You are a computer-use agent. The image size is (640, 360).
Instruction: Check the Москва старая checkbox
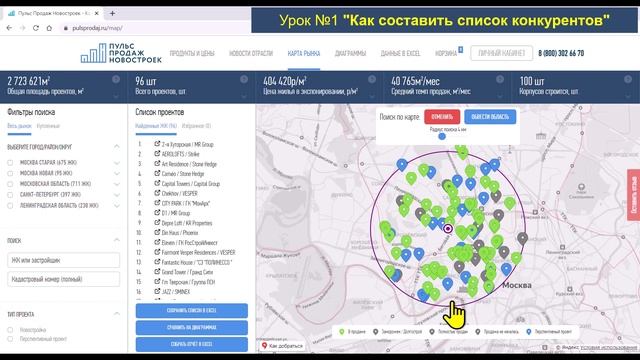(x=10, y=162)
